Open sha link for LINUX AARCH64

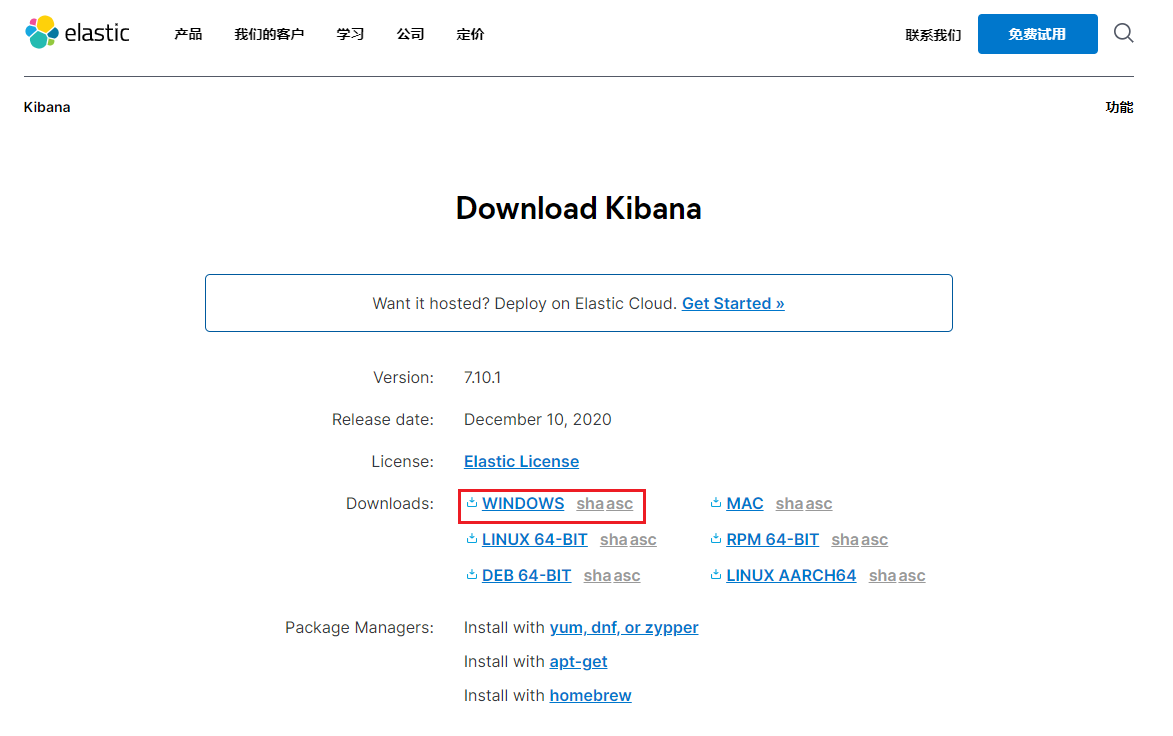click(882, 576)
